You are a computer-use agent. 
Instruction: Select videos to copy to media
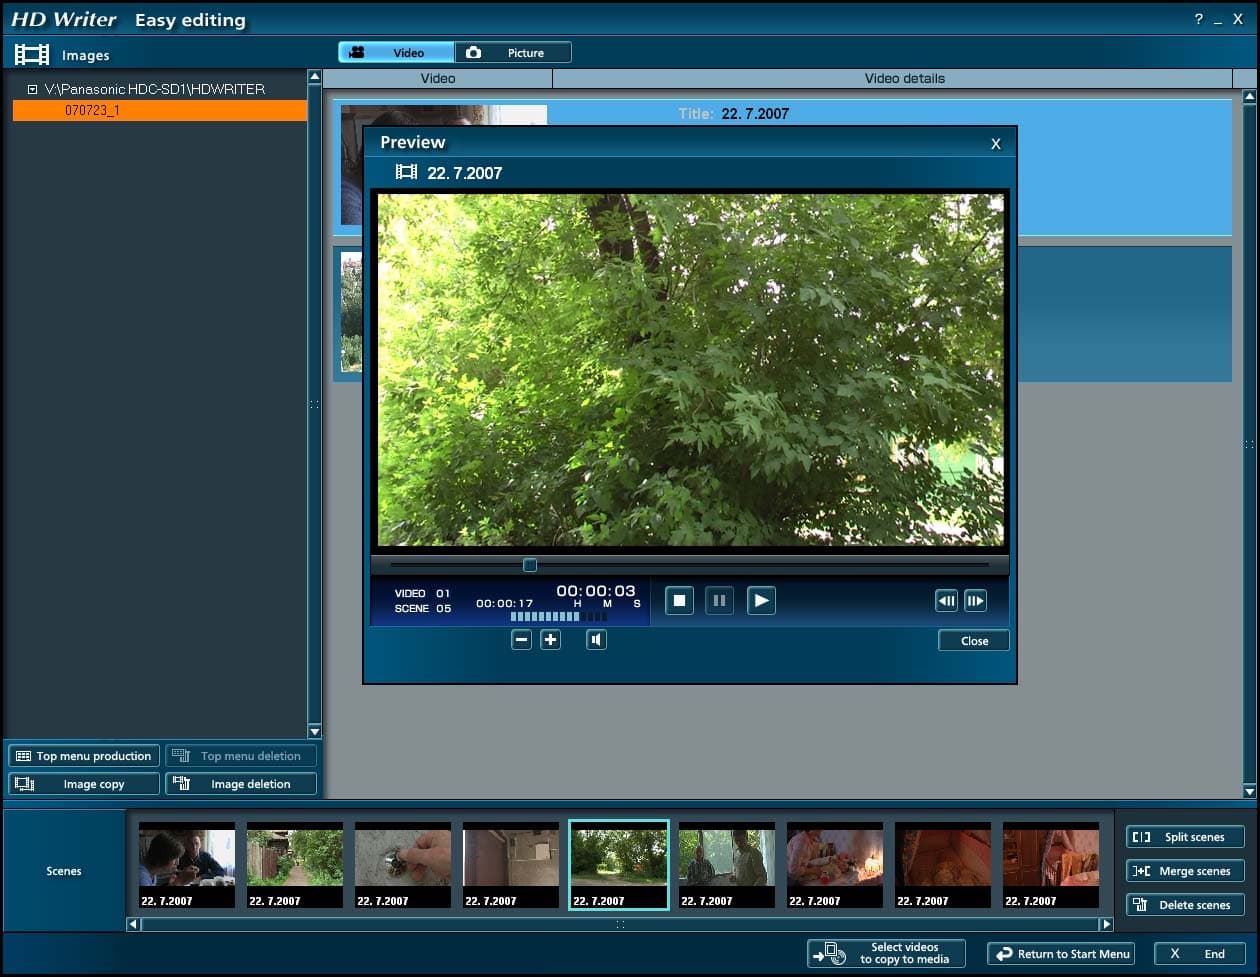[x=886, y=953]
